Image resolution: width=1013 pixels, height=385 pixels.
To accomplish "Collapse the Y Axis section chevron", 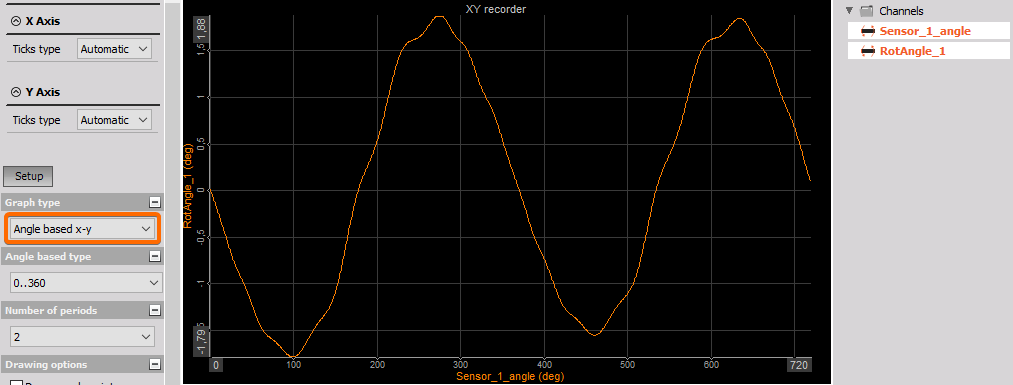I will [x=16, y=92].
